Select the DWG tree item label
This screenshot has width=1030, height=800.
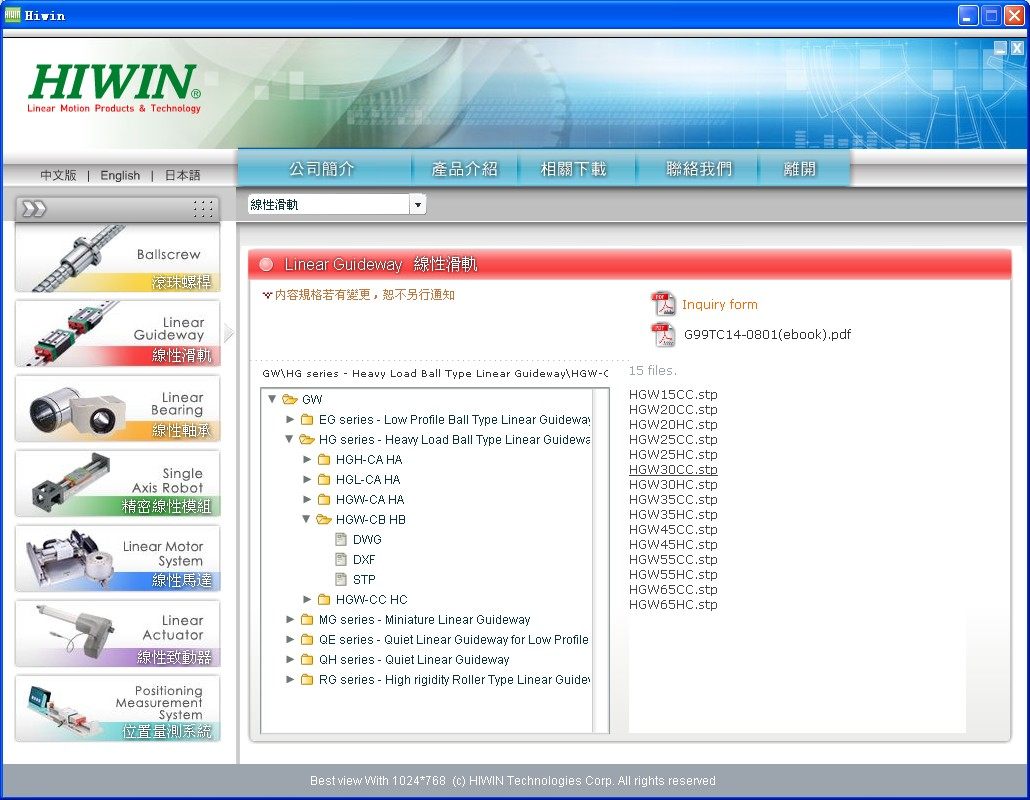(367, 539)
